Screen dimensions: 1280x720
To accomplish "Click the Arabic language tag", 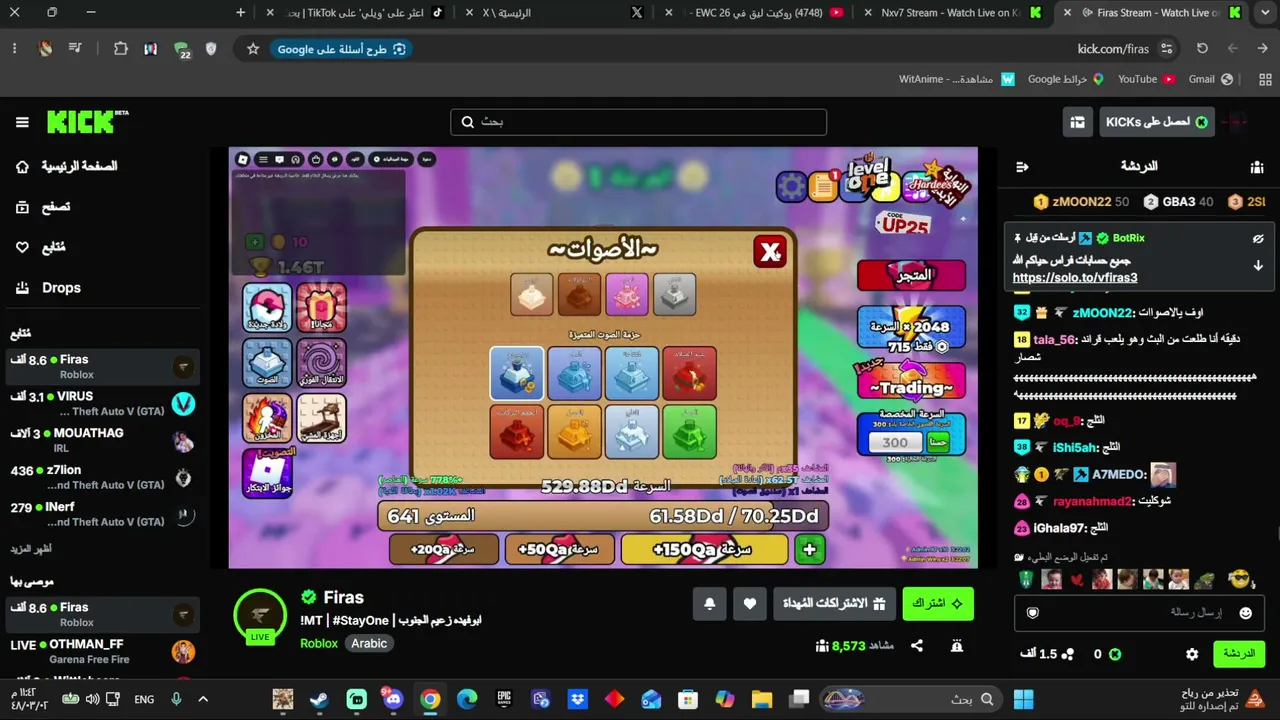I will pos(369,643).
